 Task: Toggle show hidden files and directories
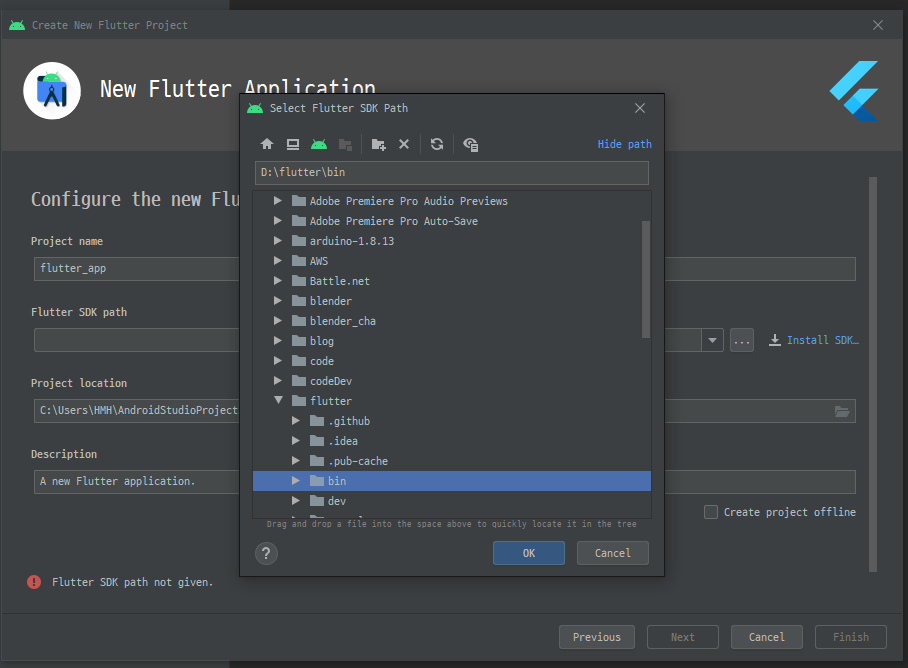[470, 144]
